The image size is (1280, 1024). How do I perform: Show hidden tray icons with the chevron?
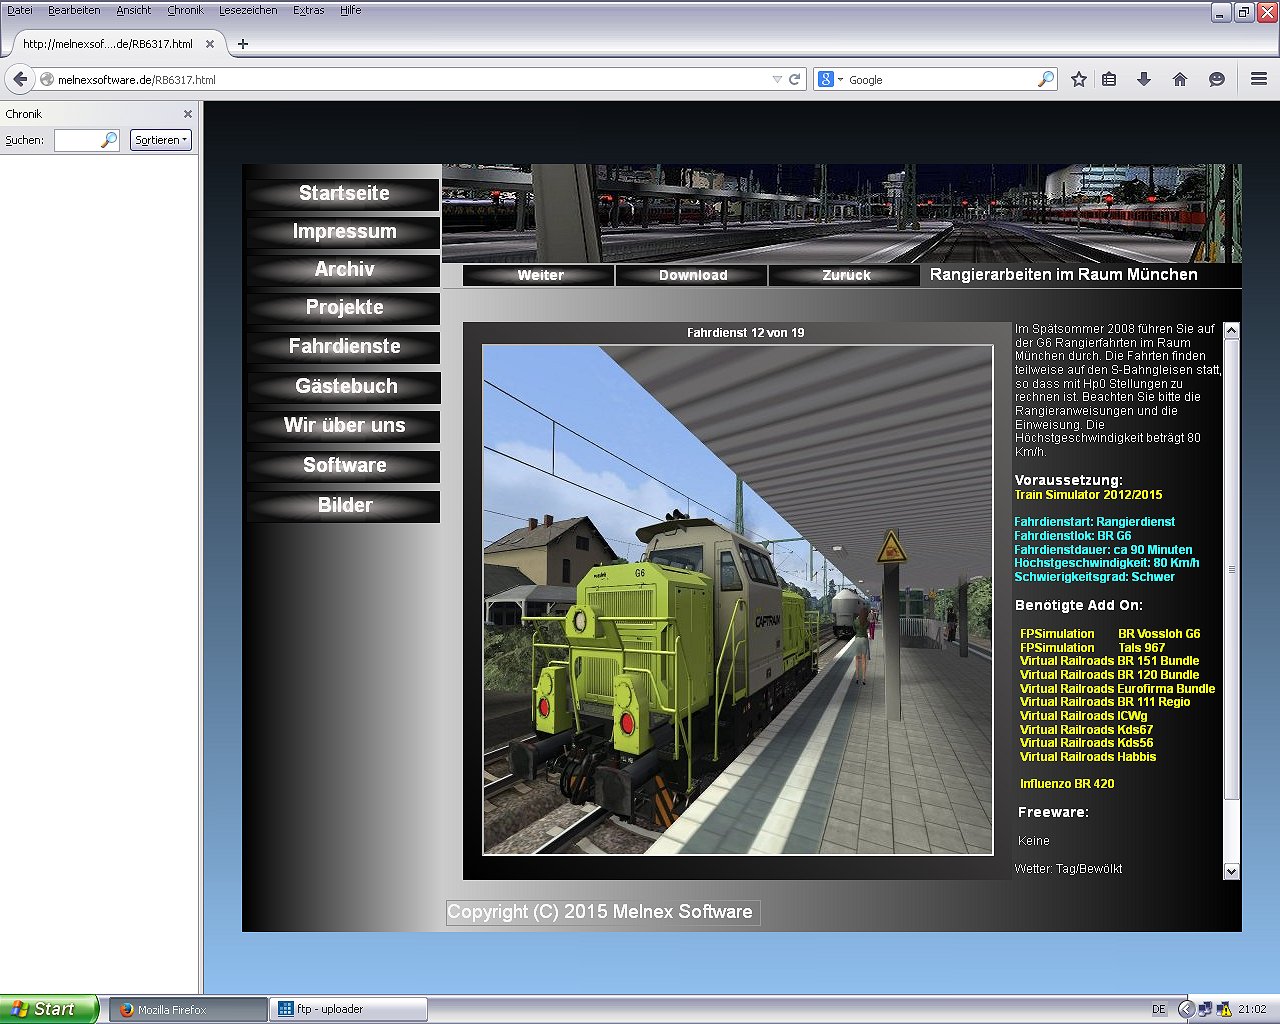(1186, 1009)
